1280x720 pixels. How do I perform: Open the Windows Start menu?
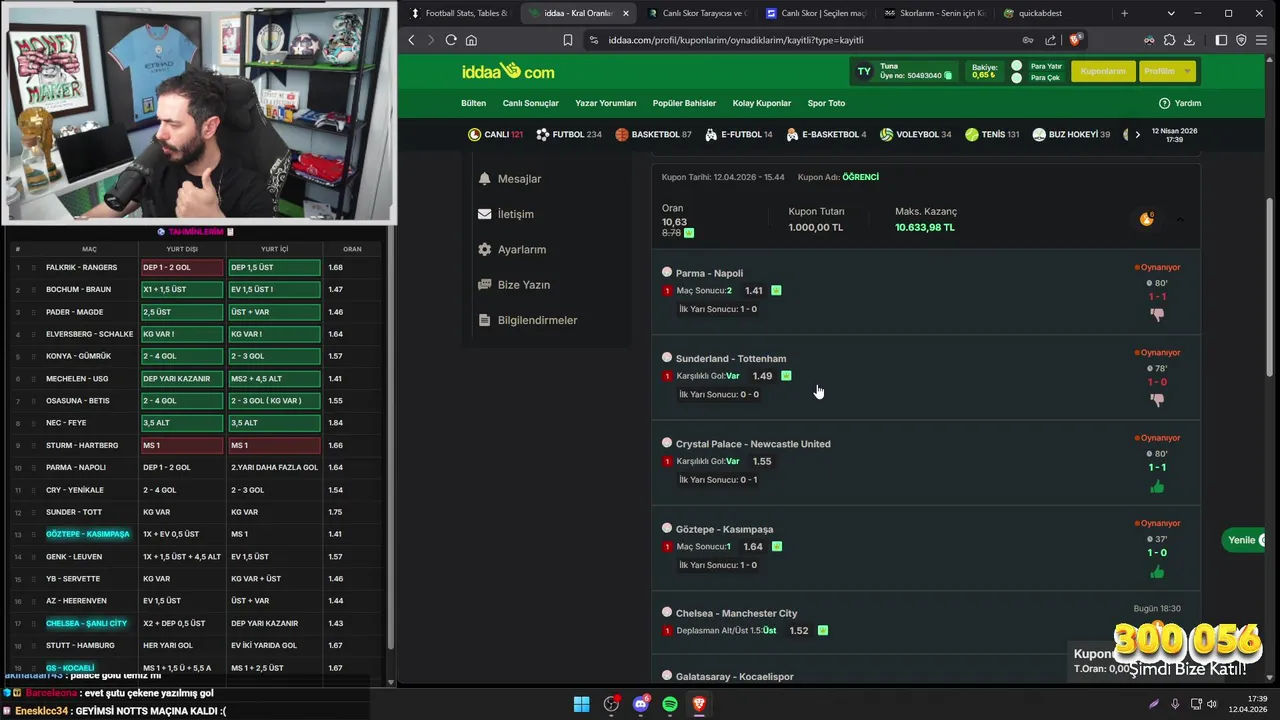click(x=581, y=704)
